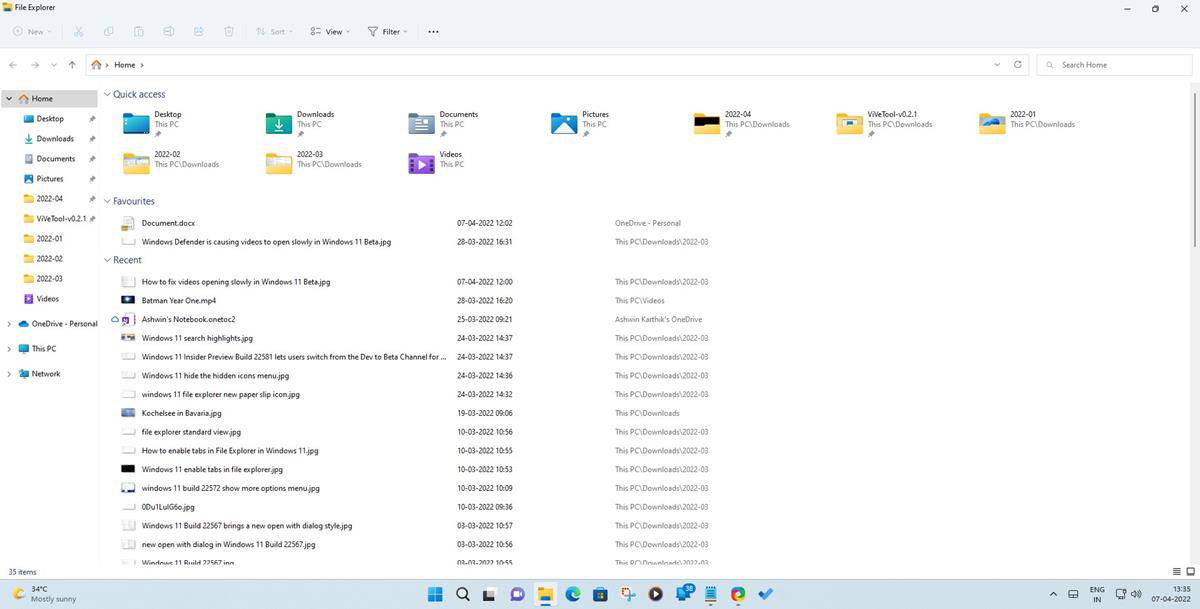Open the address bar history dropdown
The height and width of the screenshot is (609, 1200).
pos(997,65)
